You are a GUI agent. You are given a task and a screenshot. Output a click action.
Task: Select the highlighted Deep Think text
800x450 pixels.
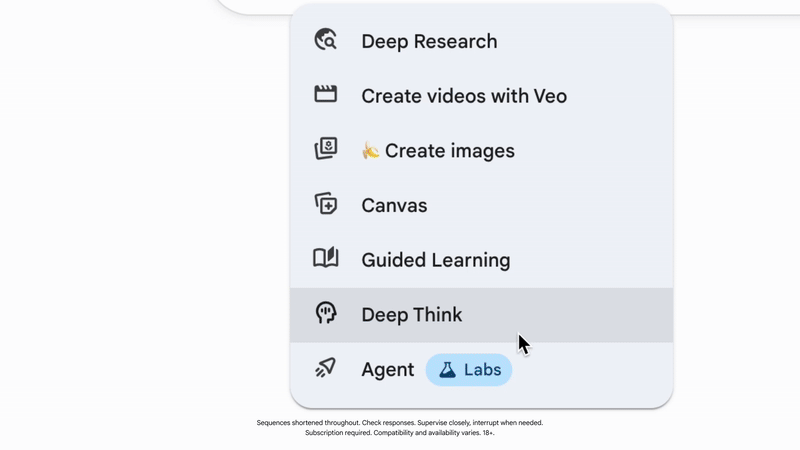click(412, 315)
